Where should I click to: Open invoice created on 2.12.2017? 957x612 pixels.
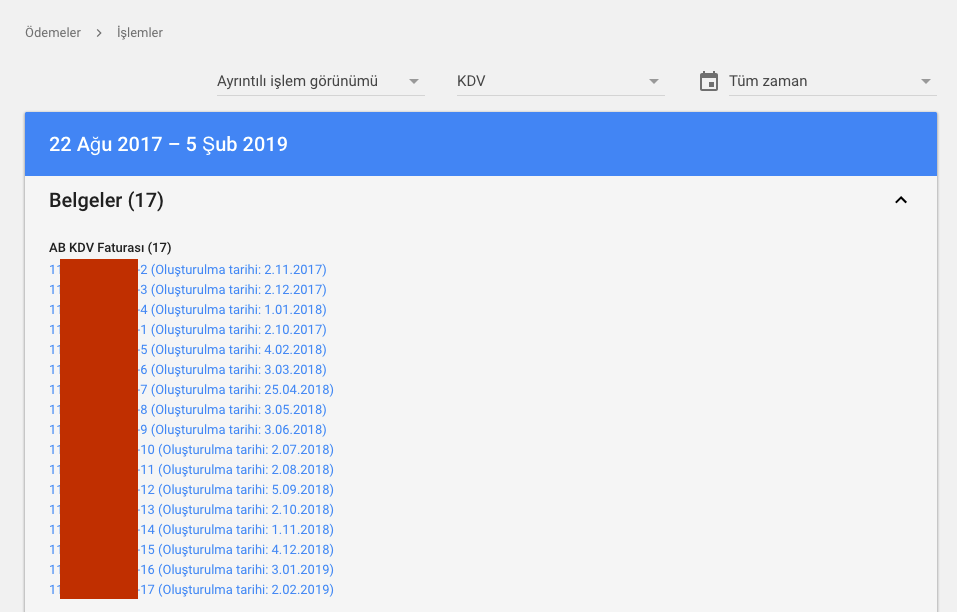(x=188, y=290)
